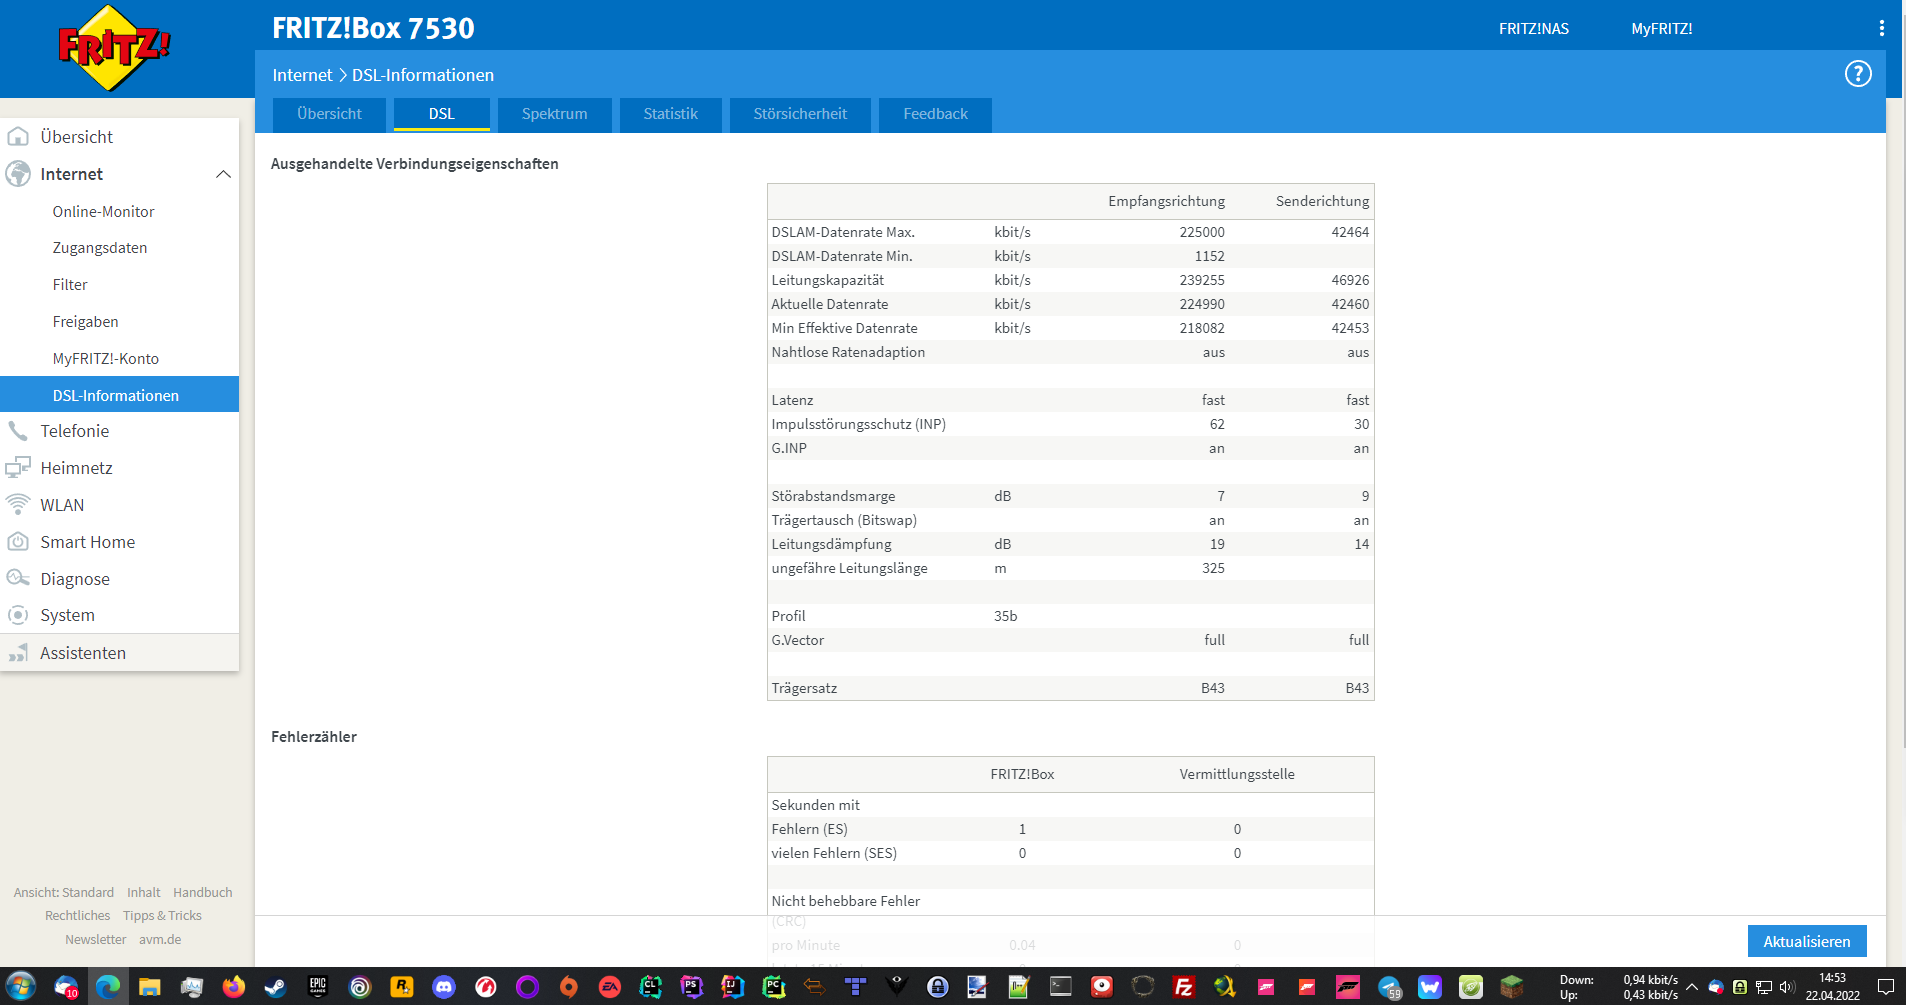Click the network tray icon

tap(1764, 988)
